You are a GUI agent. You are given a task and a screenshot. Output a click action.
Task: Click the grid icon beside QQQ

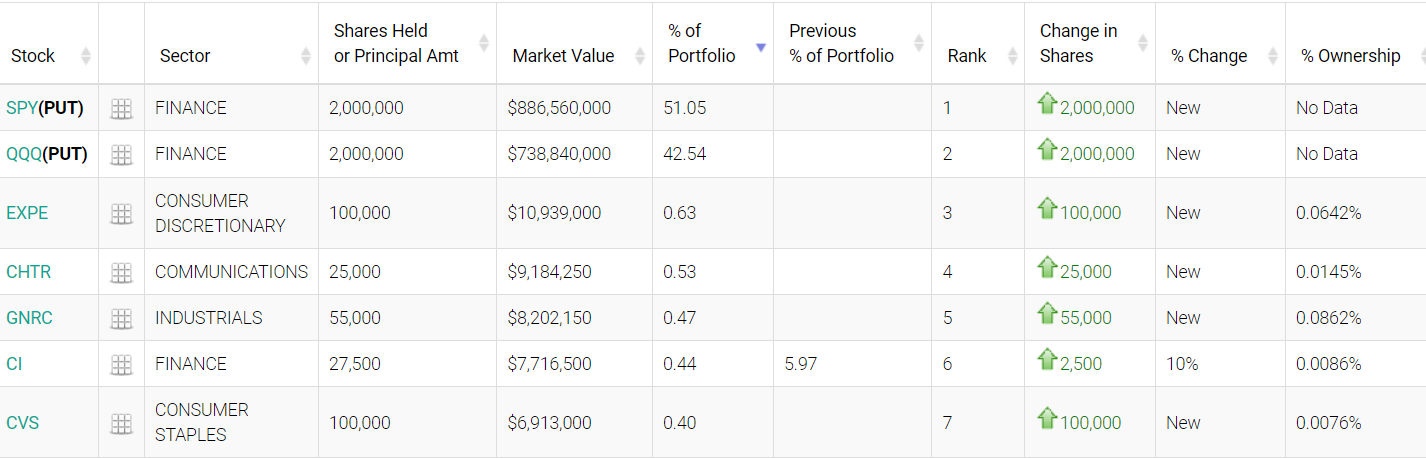pos(121,154)
